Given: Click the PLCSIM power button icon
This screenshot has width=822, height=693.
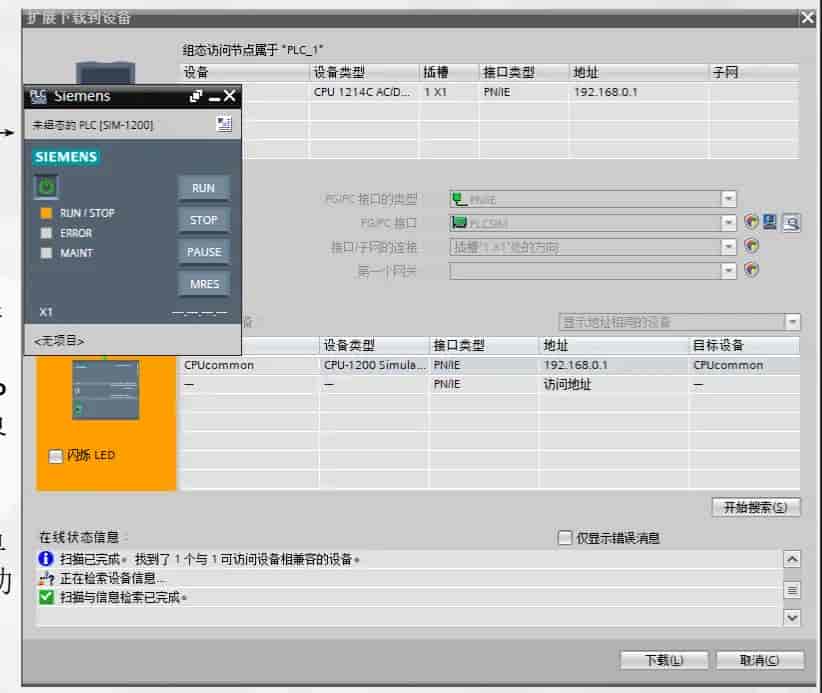Looking at the screenshot, I should click(46, 187).
